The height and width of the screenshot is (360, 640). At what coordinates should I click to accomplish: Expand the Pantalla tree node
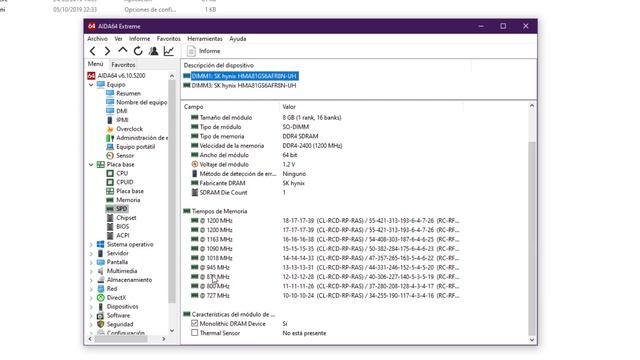pos(91,262)
